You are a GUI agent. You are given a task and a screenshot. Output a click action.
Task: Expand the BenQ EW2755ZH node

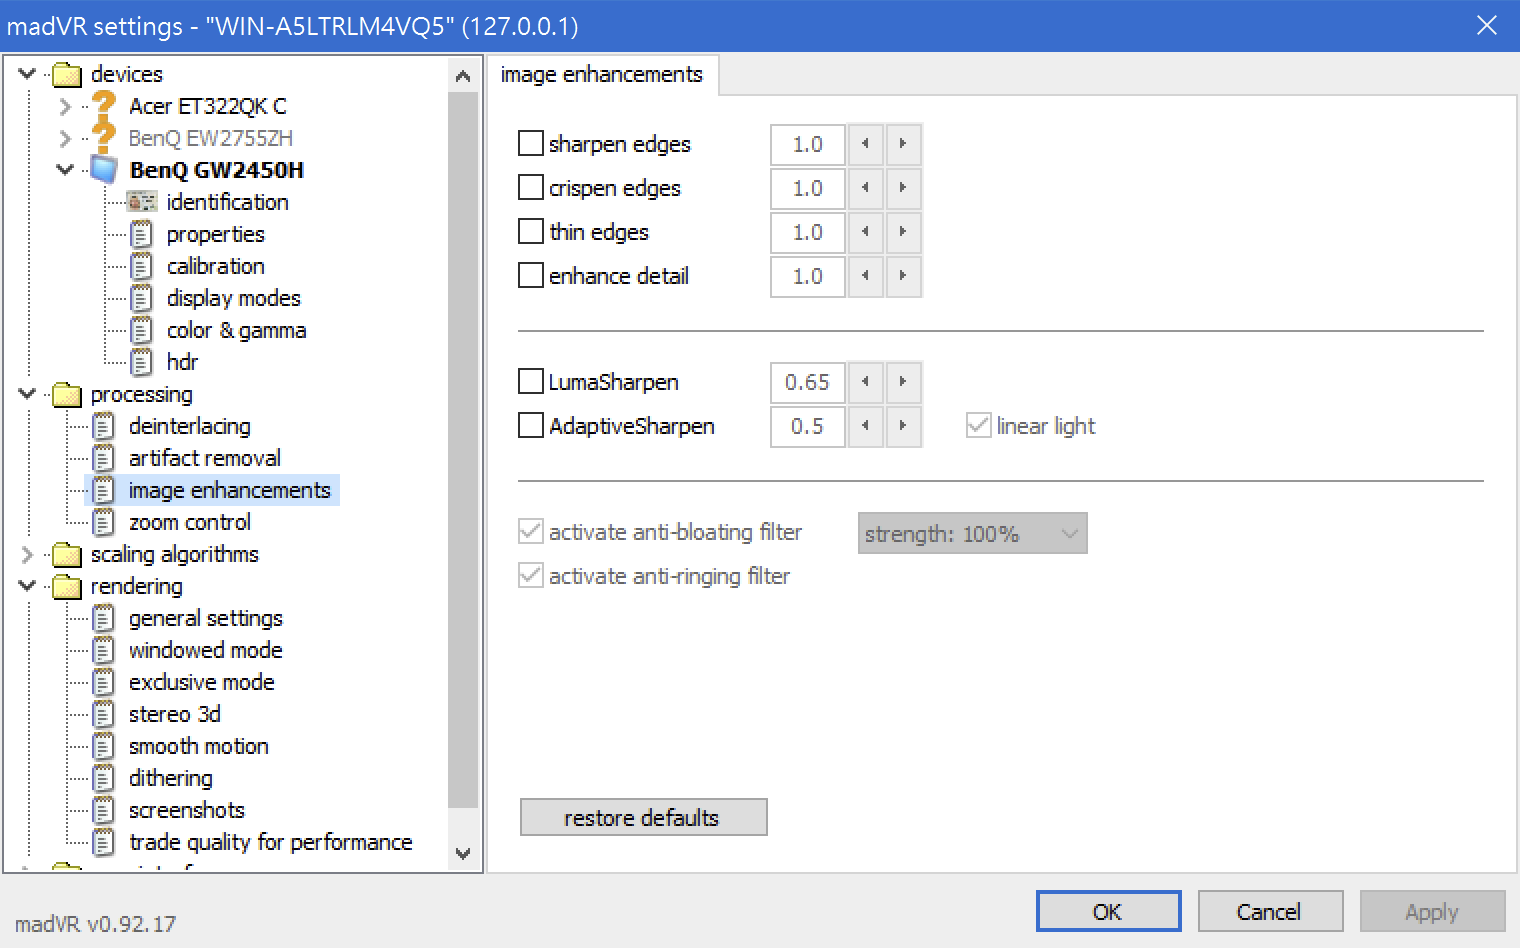click(66, 138)
